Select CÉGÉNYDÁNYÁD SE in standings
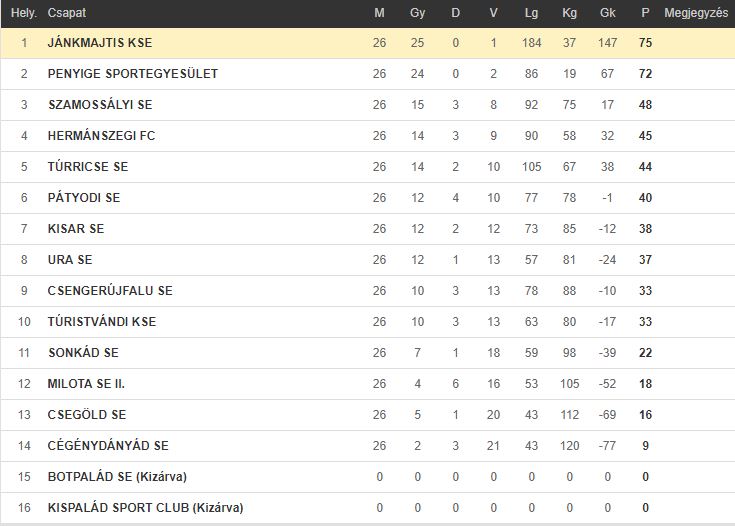Screen dimensions: 735x526 (108, 445)
